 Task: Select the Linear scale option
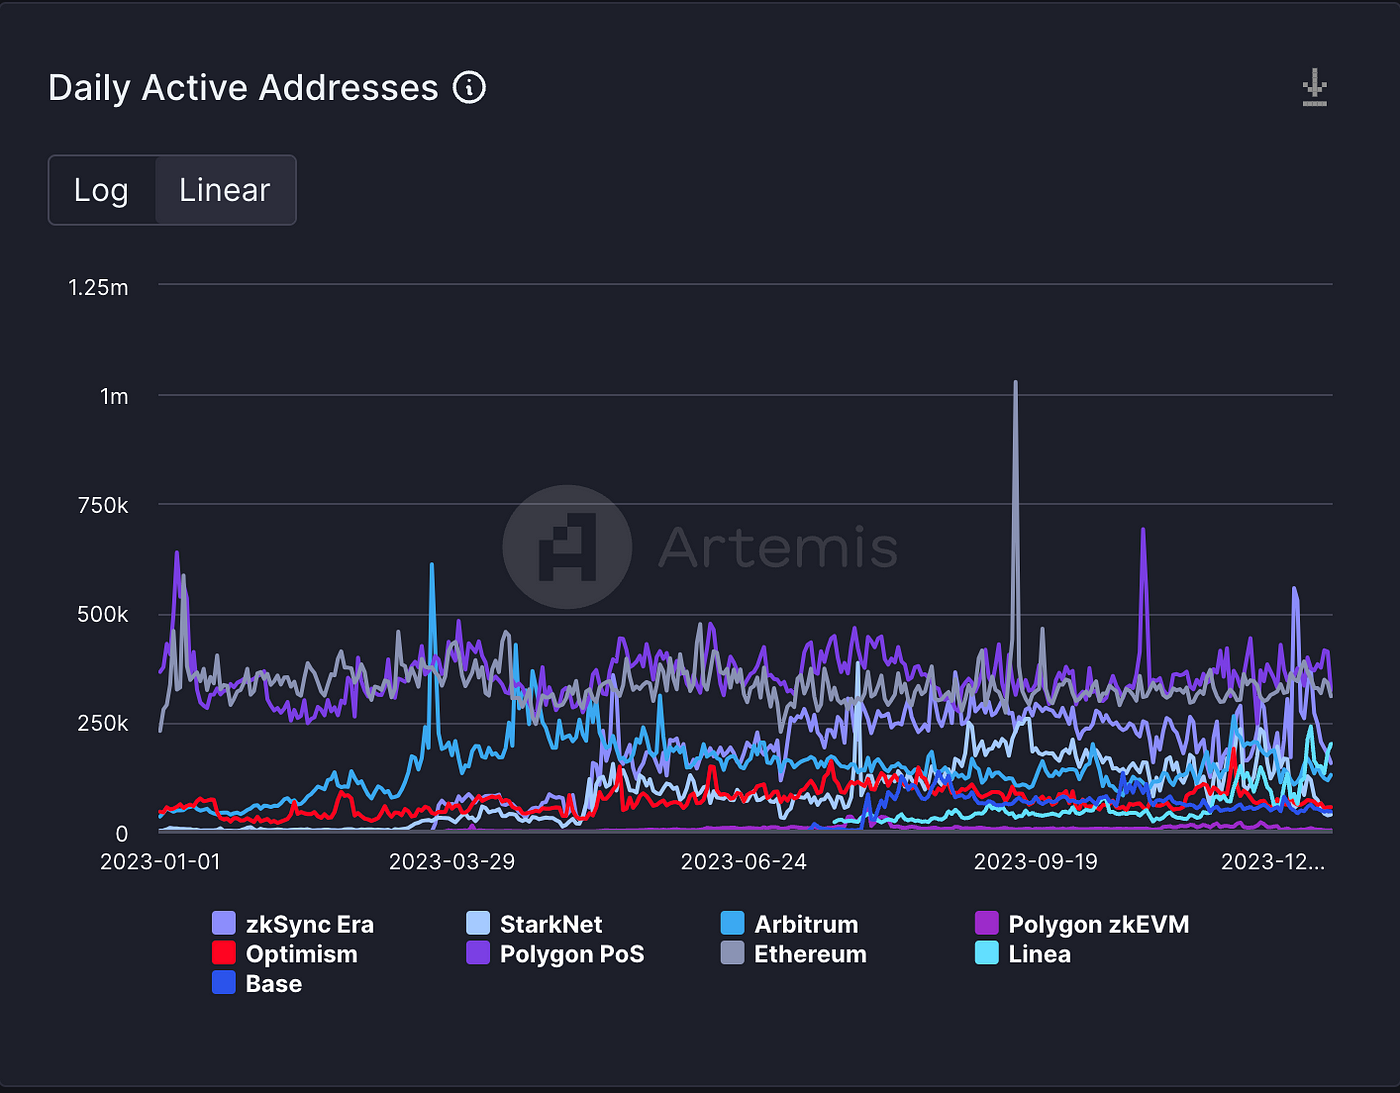click(225, 190)
